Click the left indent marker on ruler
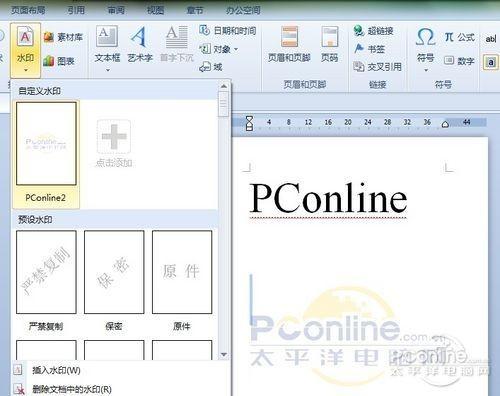Image resolution: width=500 pixels, height=396 pixels. click(249, 123)
